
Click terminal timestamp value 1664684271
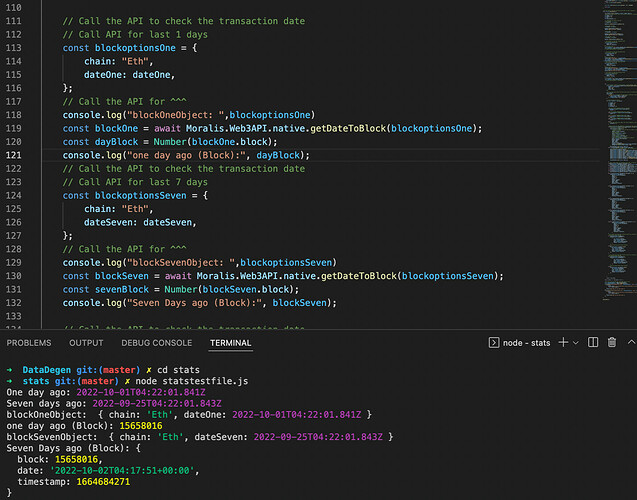coord(103,482)
